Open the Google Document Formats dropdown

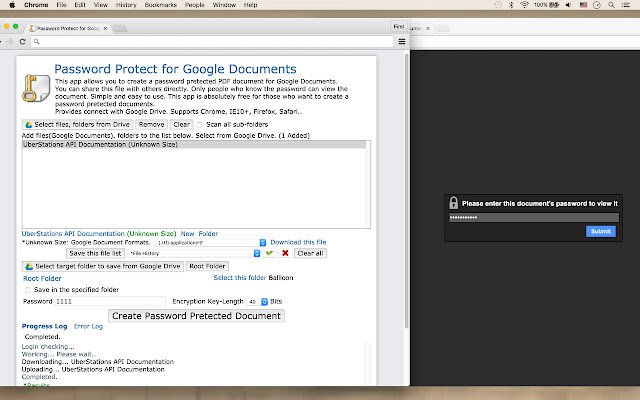pos(211,242)
